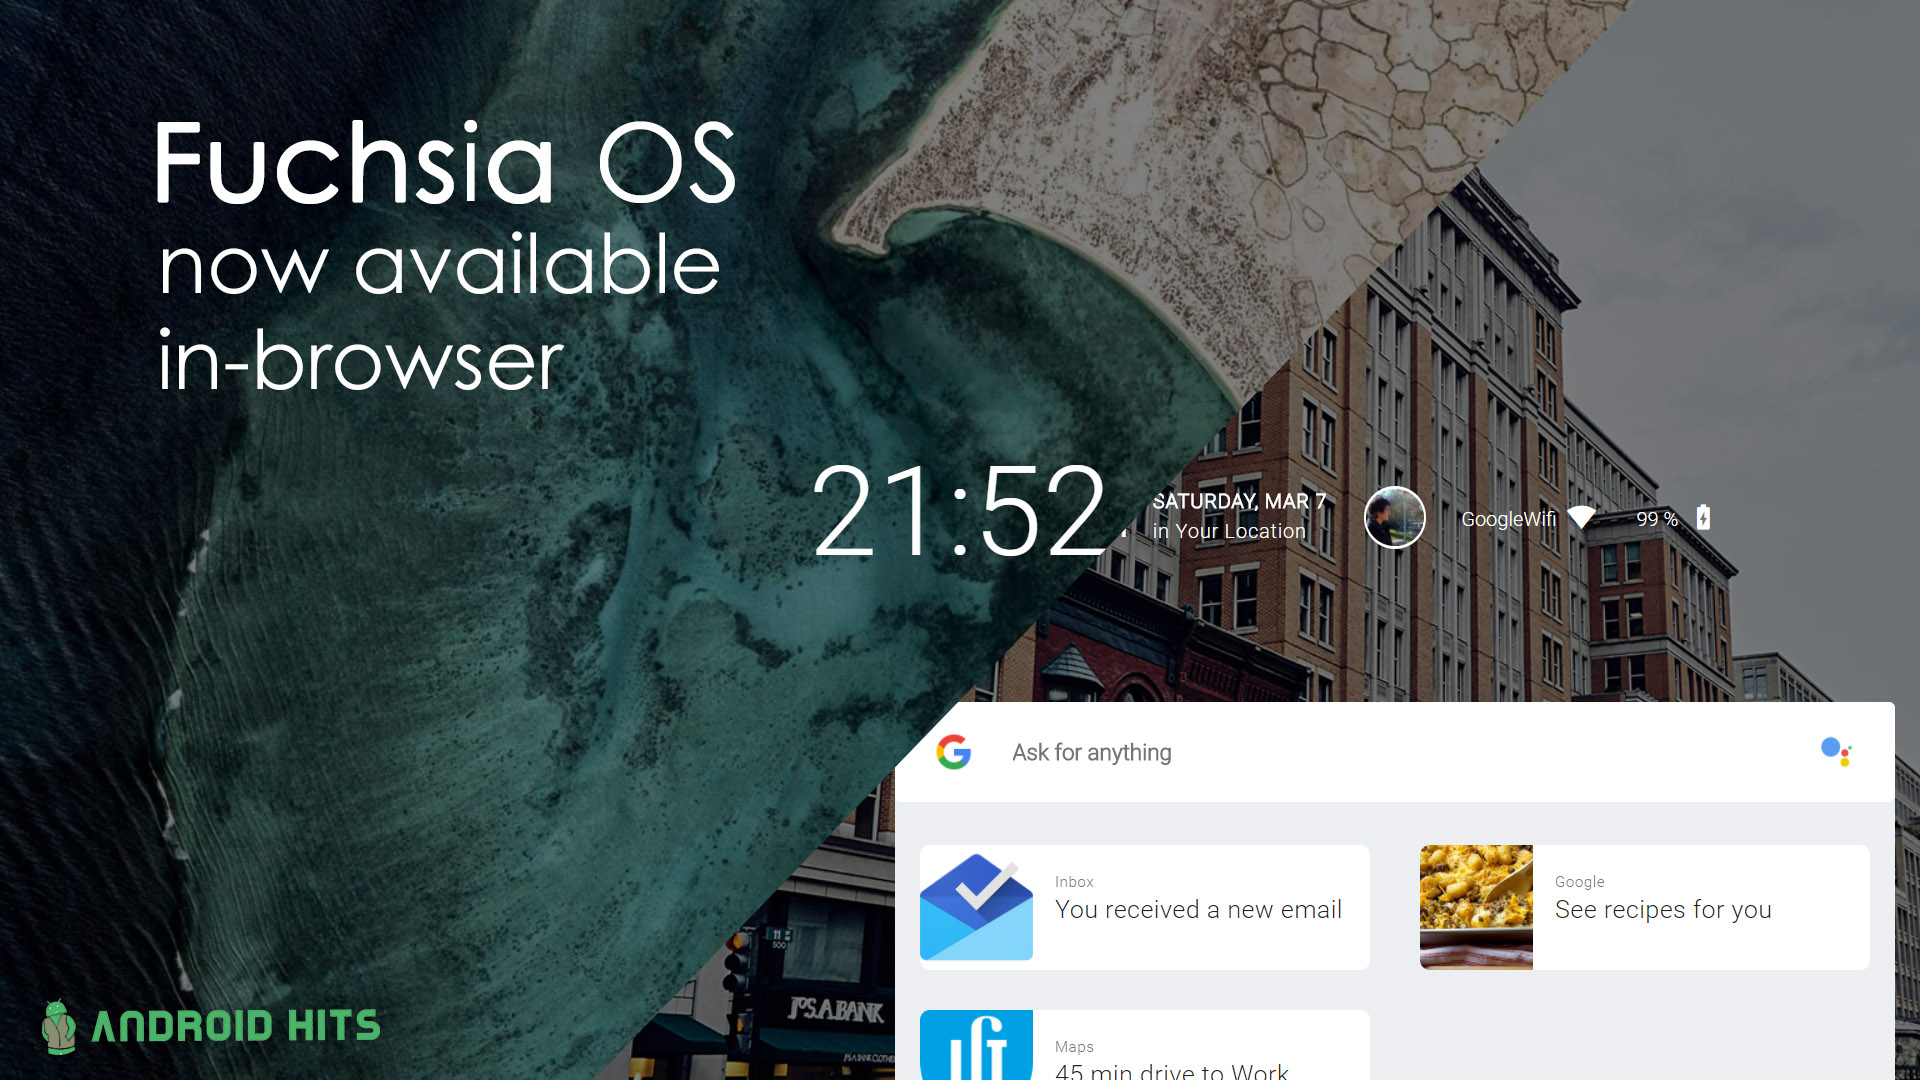
Task: Click the 'in-browser' headline text
Action: pos(361,360)
